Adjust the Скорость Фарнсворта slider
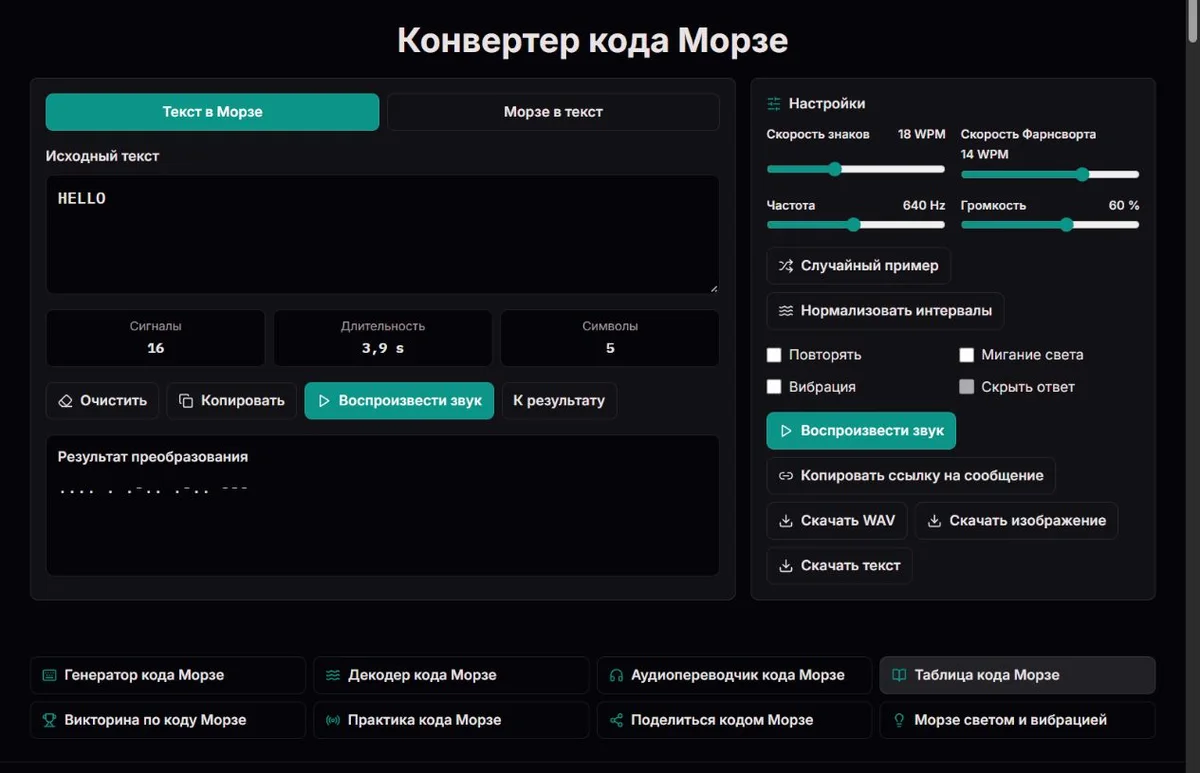This screenshot has width=1200, height=773. tap(1050, 174)
